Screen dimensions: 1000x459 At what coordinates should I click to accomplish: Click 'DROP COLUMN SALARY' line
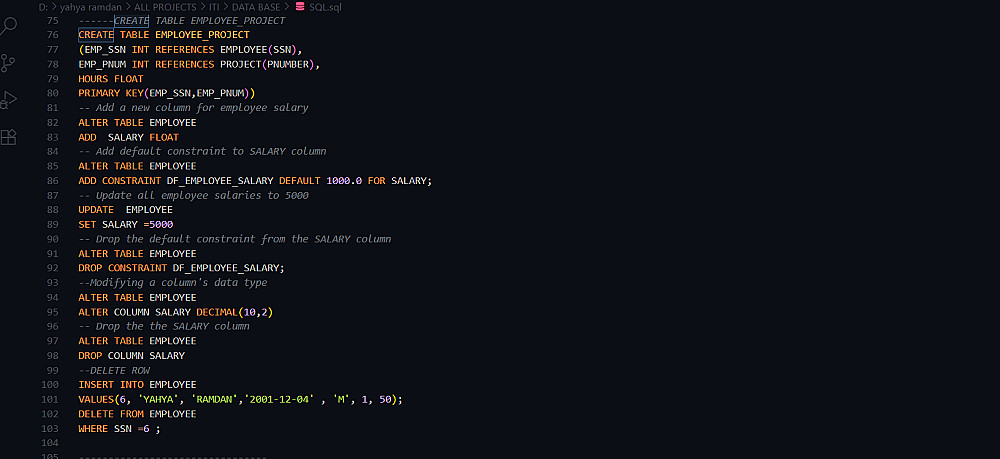click(x=131, y=356)
